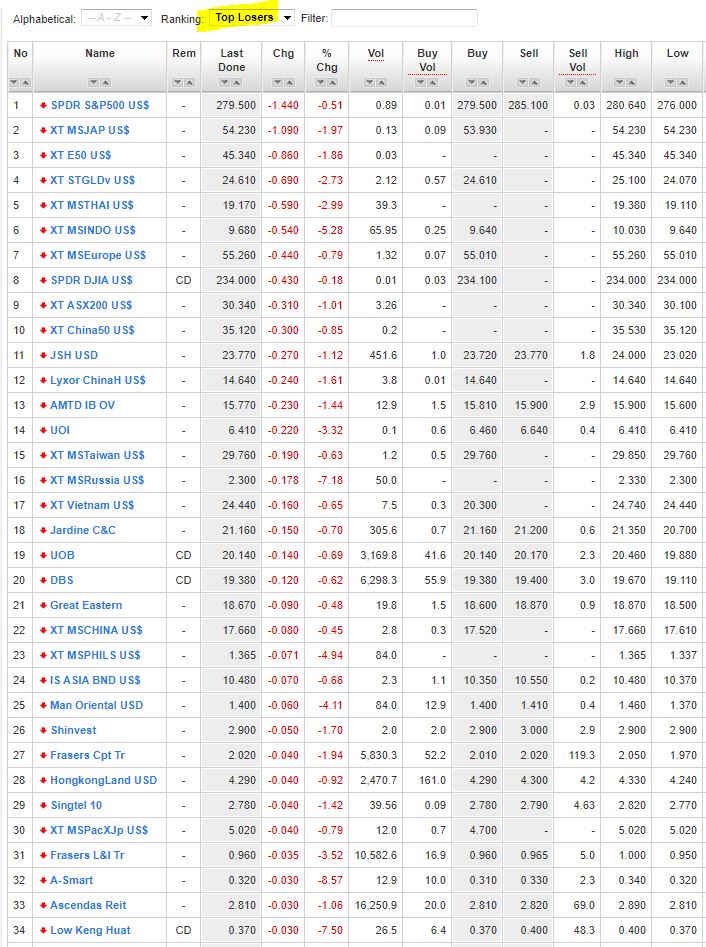Screen dimensions: 706x947
Task: Select DBS volume value 6,298.3
Action: (379, 580)
